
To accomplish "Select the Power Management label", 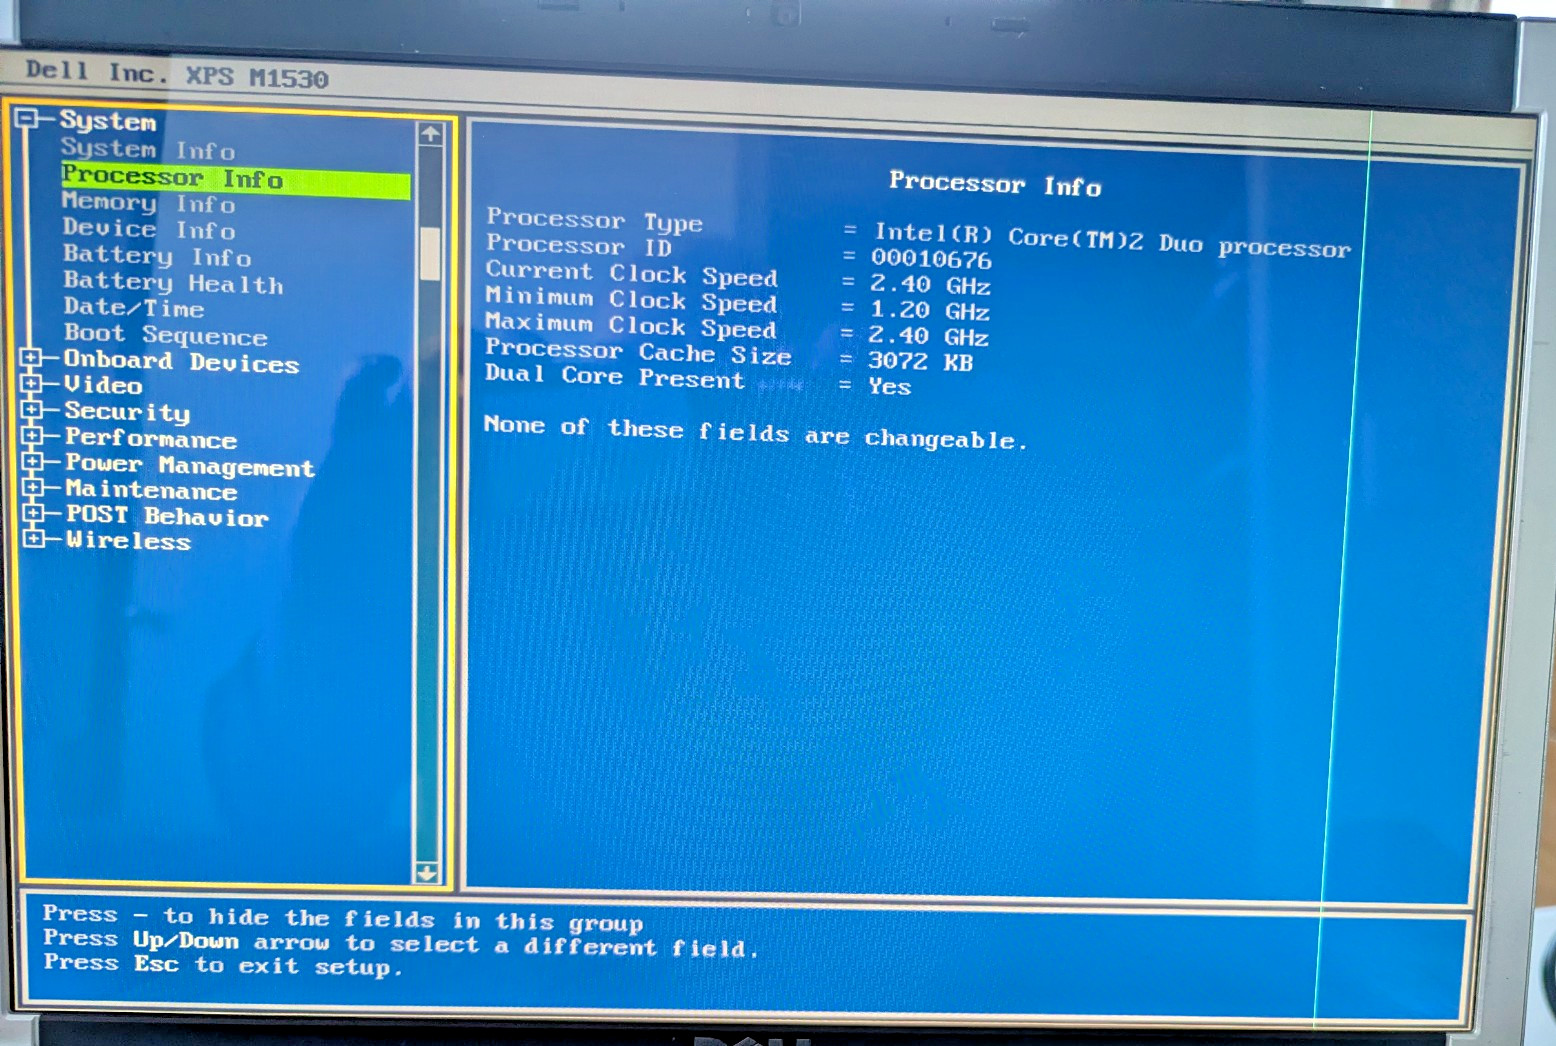I will click(190, 466).
